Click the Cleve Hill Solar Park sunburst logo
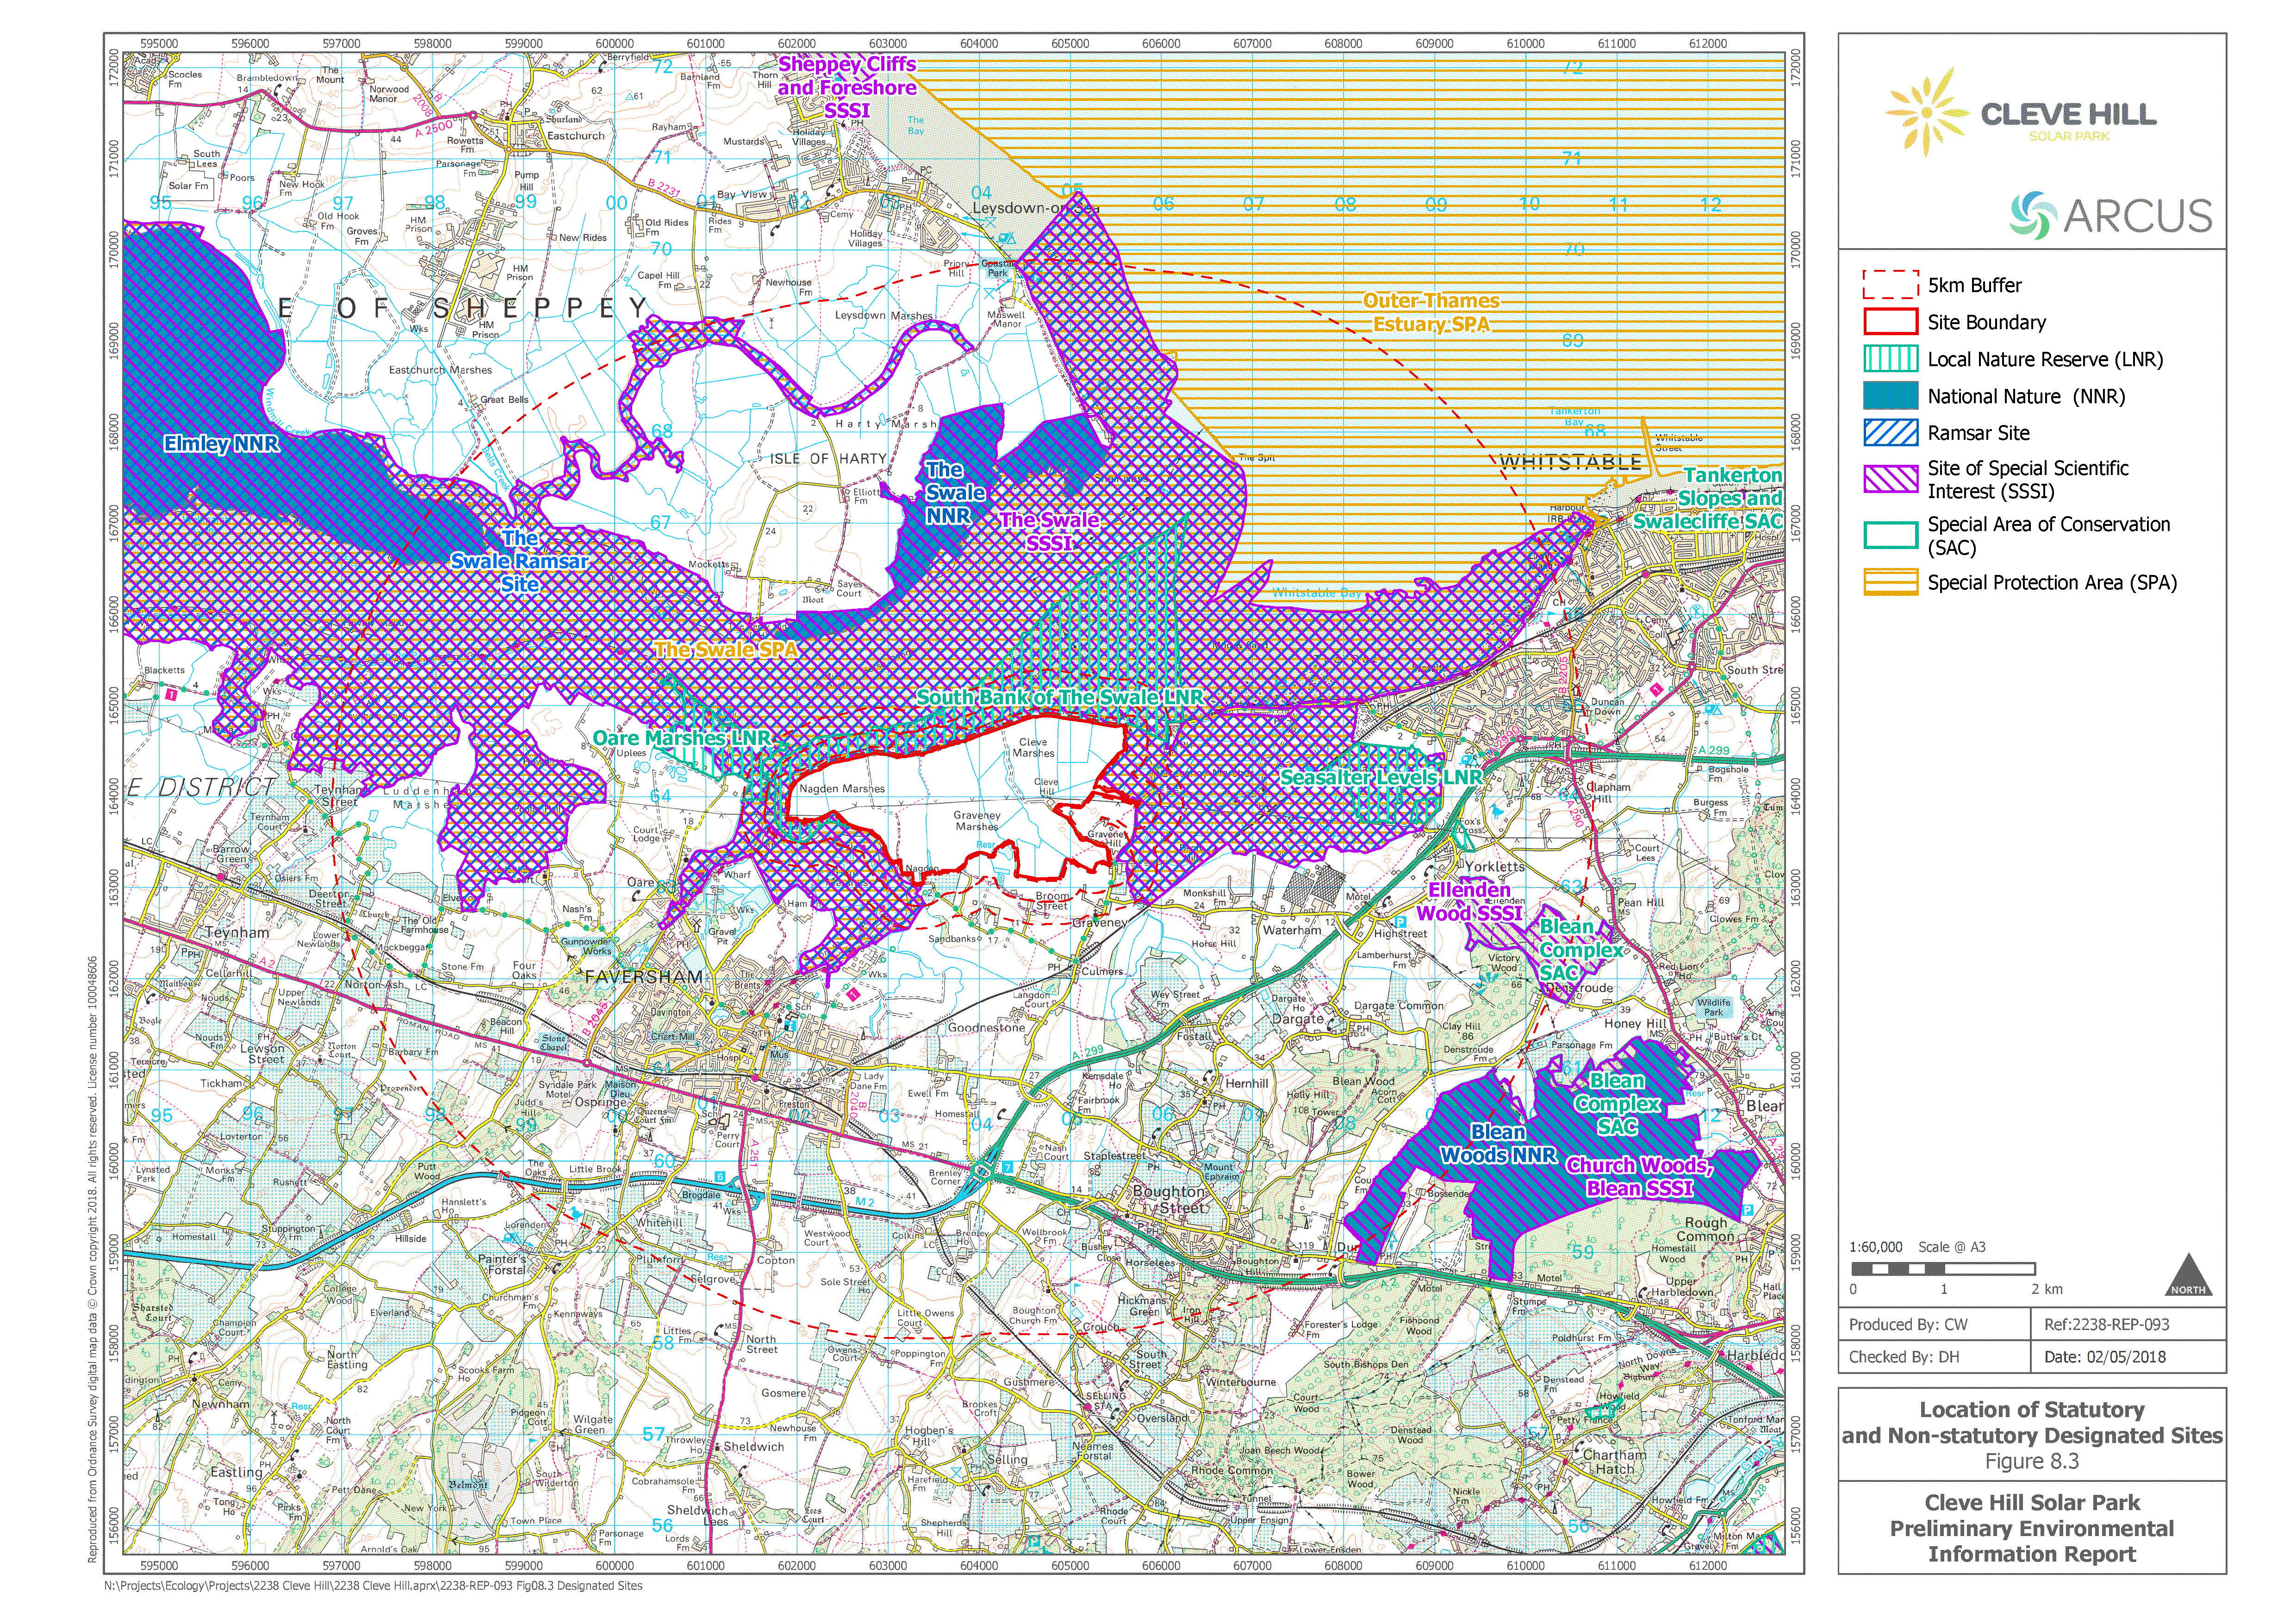 1927,112
